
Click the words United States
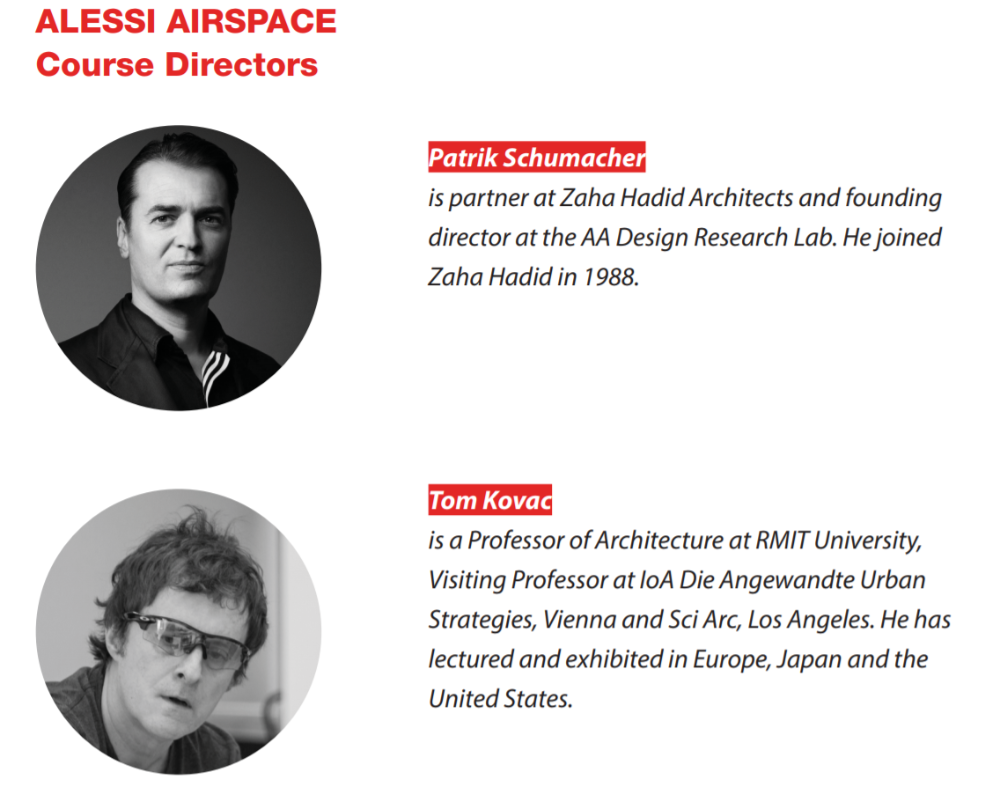[500, 699]
